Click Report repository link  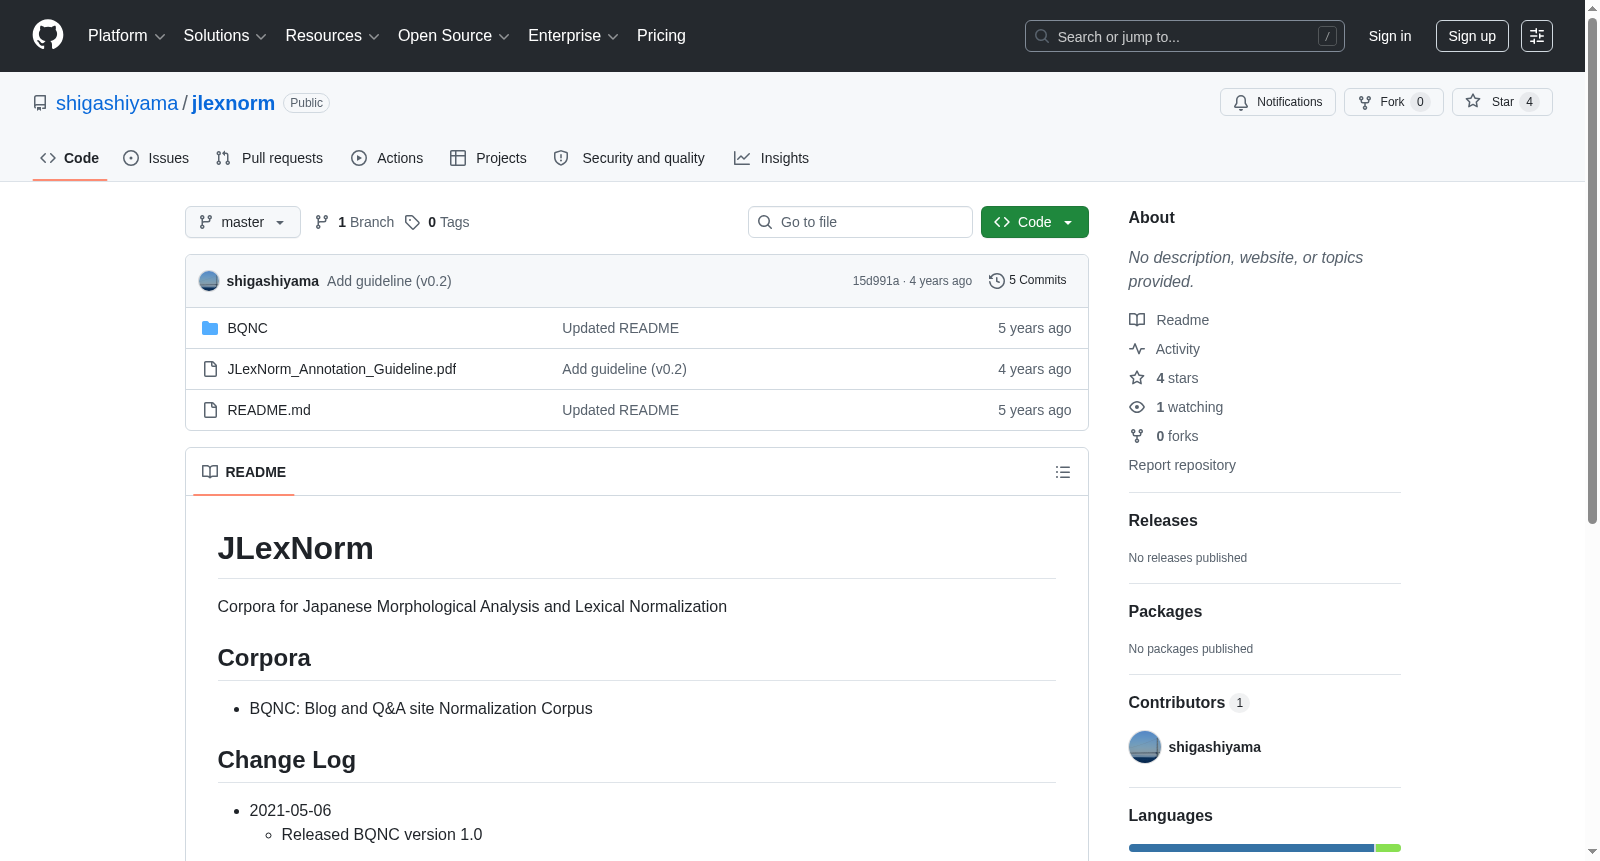1182,465
